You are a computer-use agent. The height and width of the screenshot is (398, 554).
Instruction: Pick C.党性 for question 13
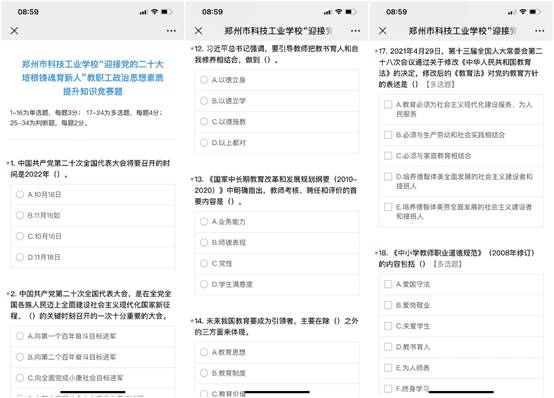[277, 263]
